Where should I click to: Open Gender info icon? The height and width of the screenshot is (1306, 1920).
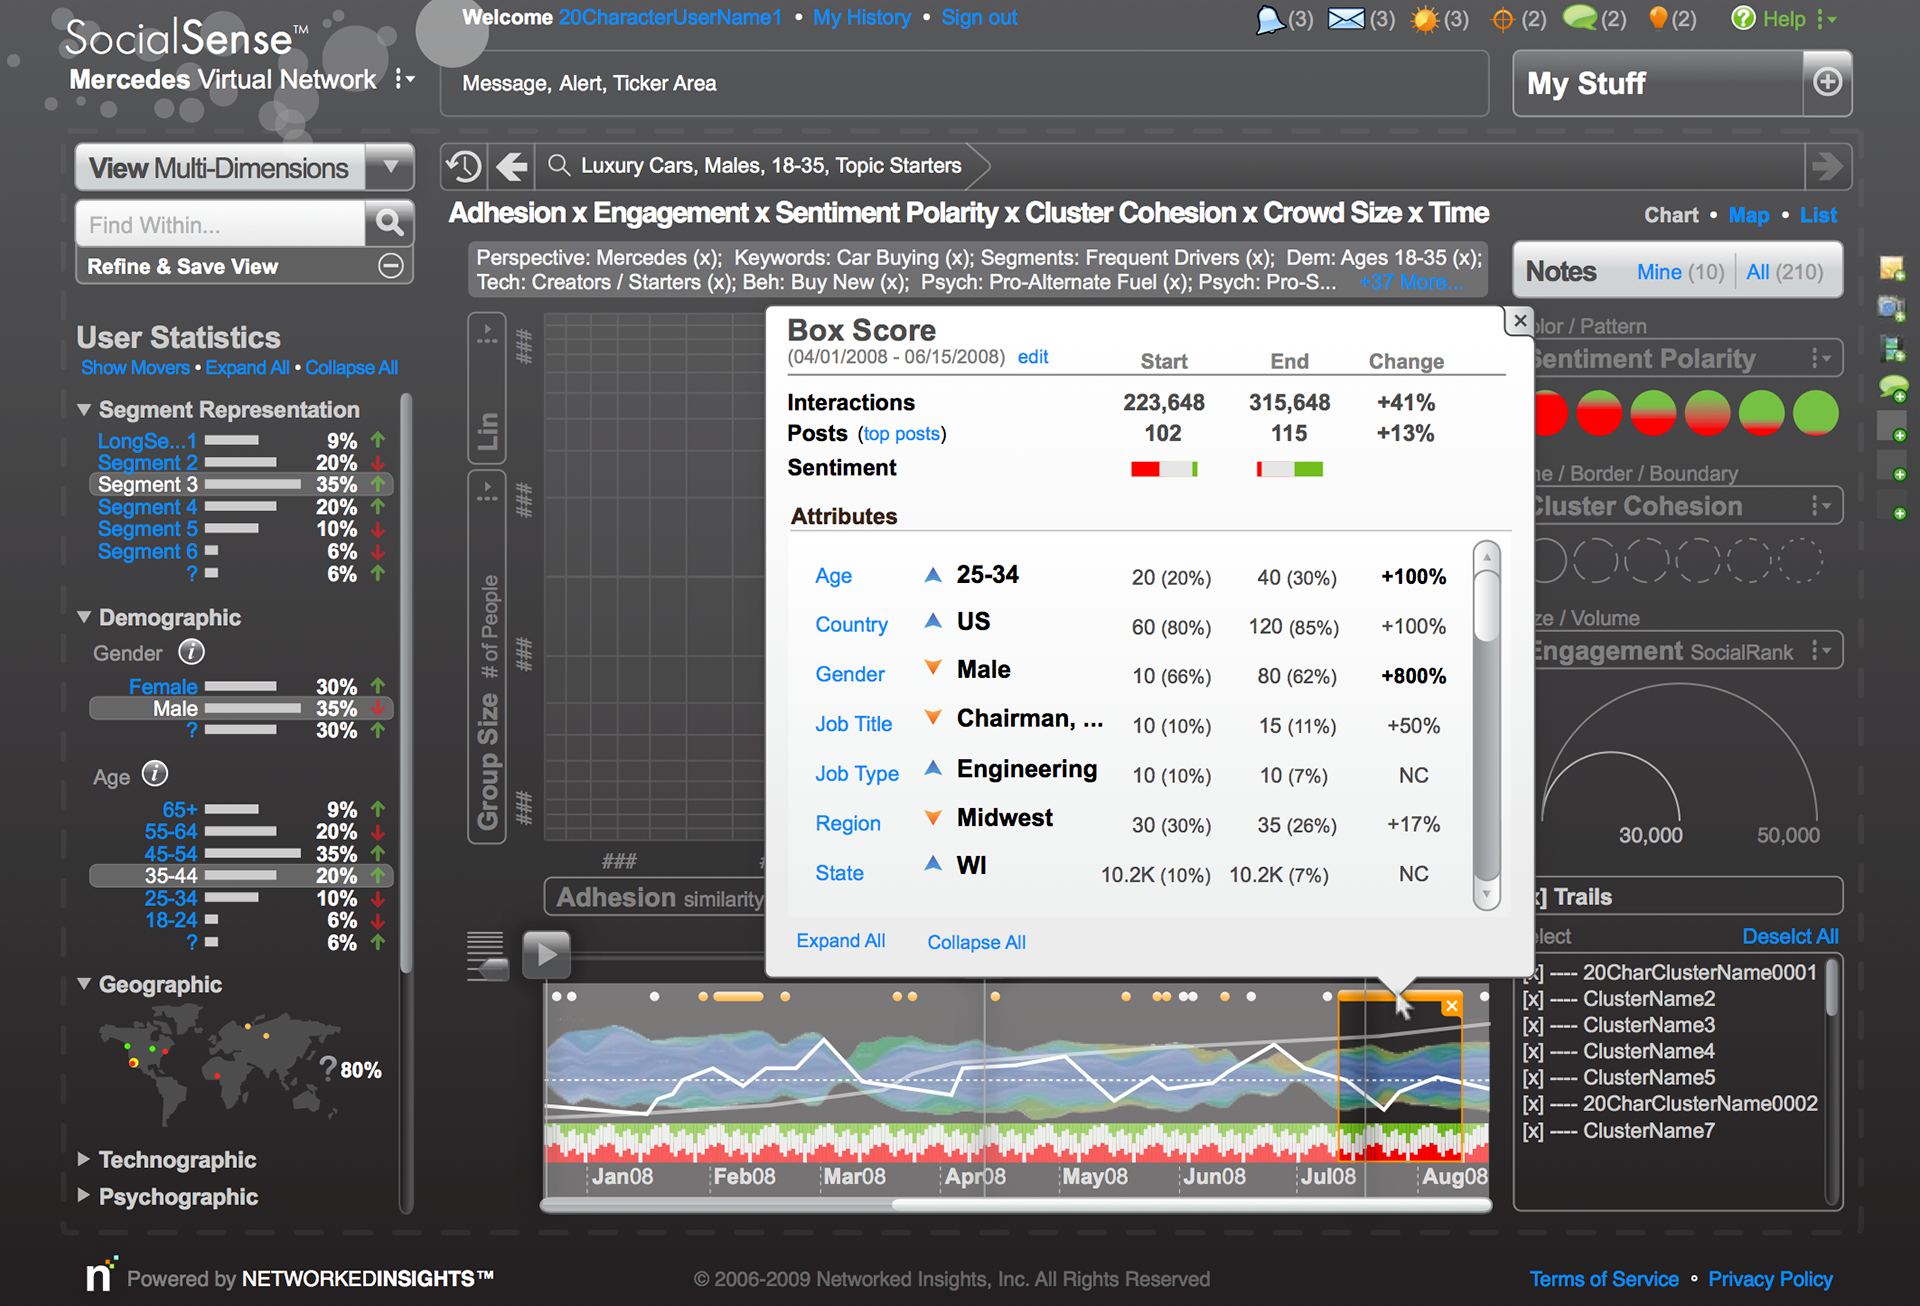click(191, 652)
